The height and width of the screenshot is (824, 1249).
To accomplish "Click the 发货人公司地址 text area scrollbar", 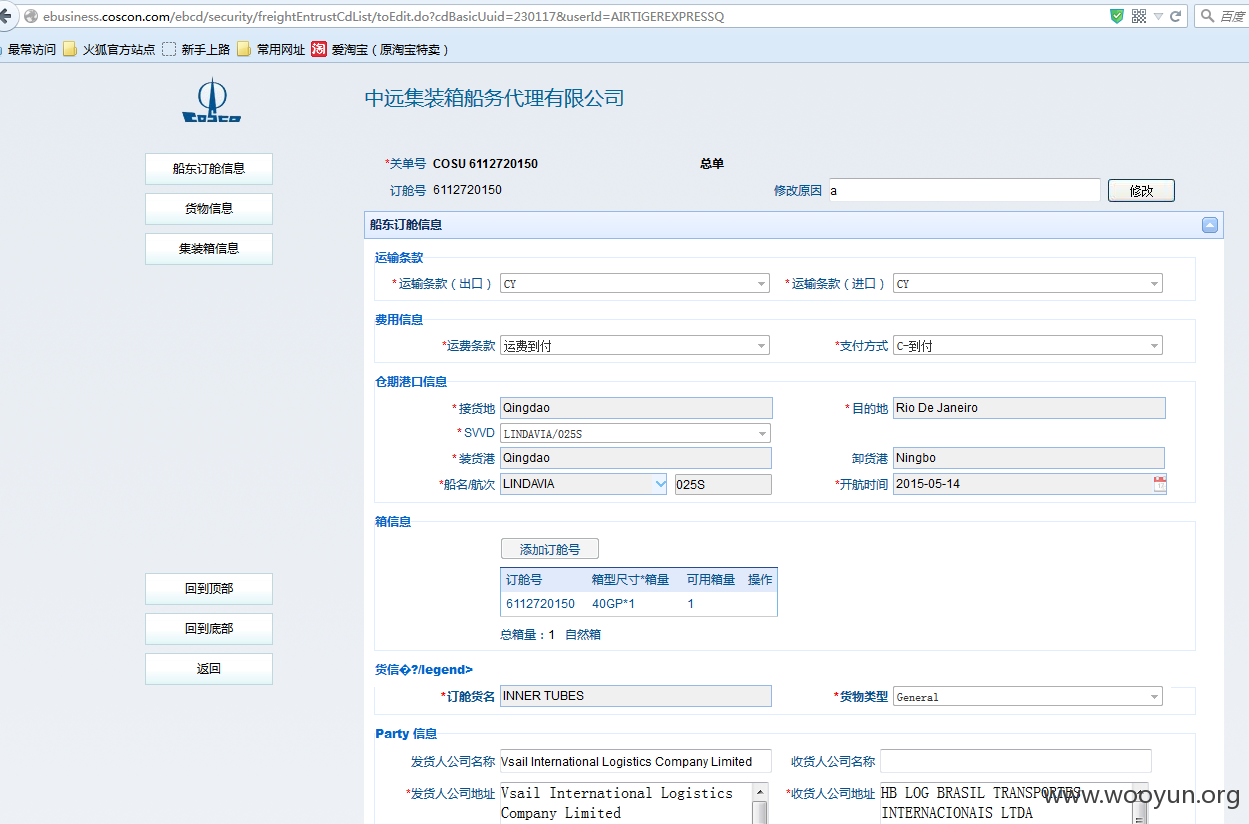I will click(760, 803).
